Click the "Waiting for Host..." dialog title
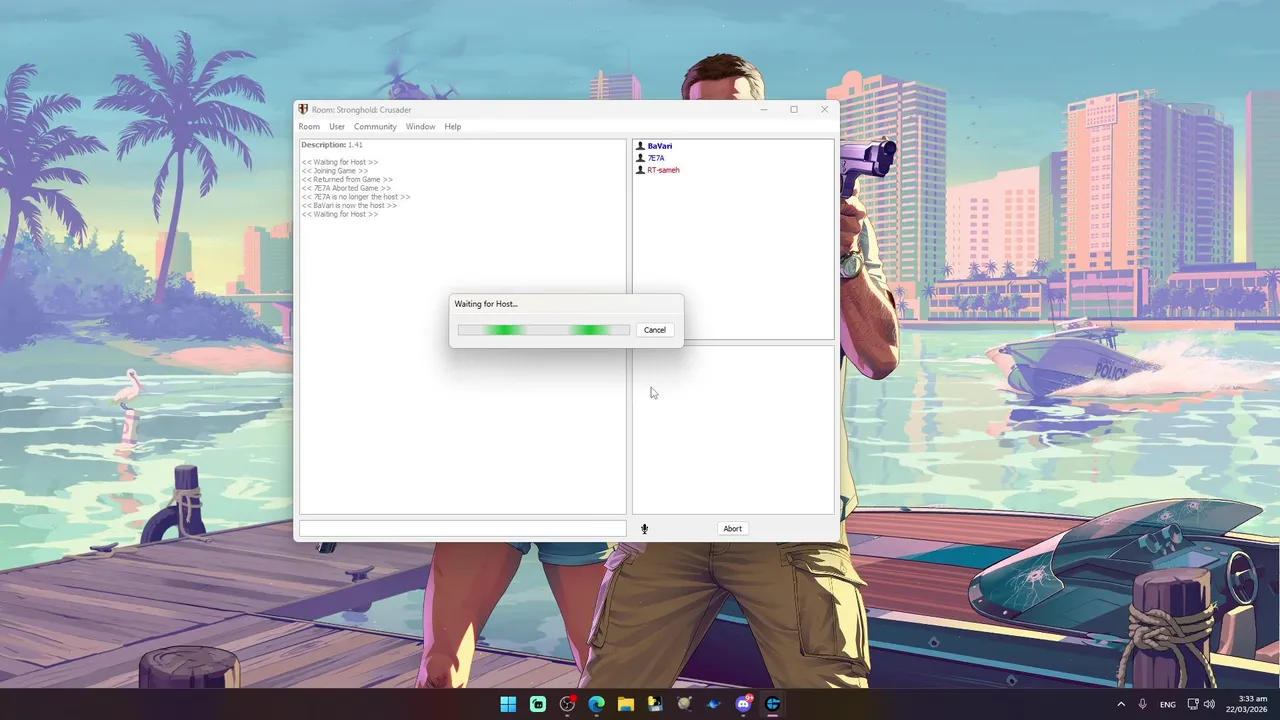Viewport: 1280px width, 720px height. coord(486,304)
